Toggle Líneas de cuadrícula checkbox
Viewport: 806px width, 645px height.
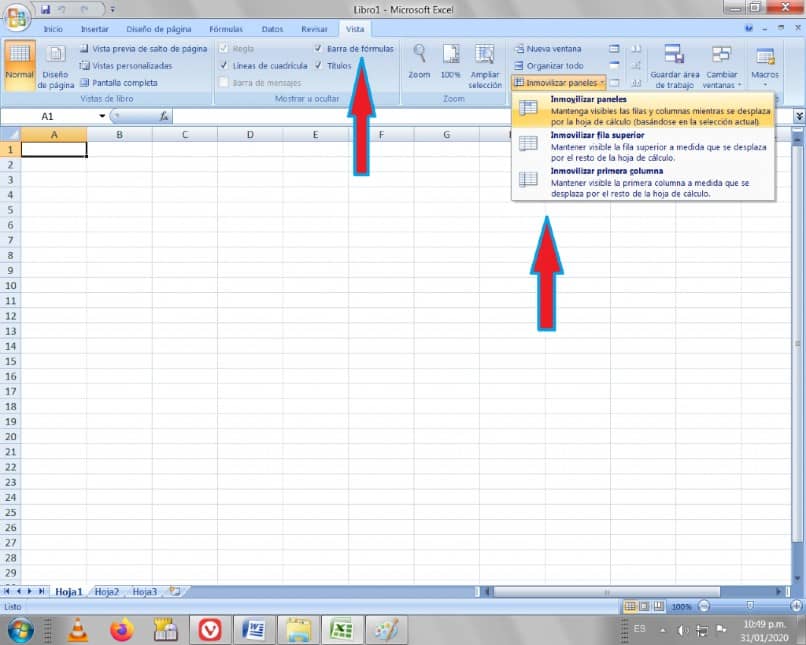tap(224, 65)
